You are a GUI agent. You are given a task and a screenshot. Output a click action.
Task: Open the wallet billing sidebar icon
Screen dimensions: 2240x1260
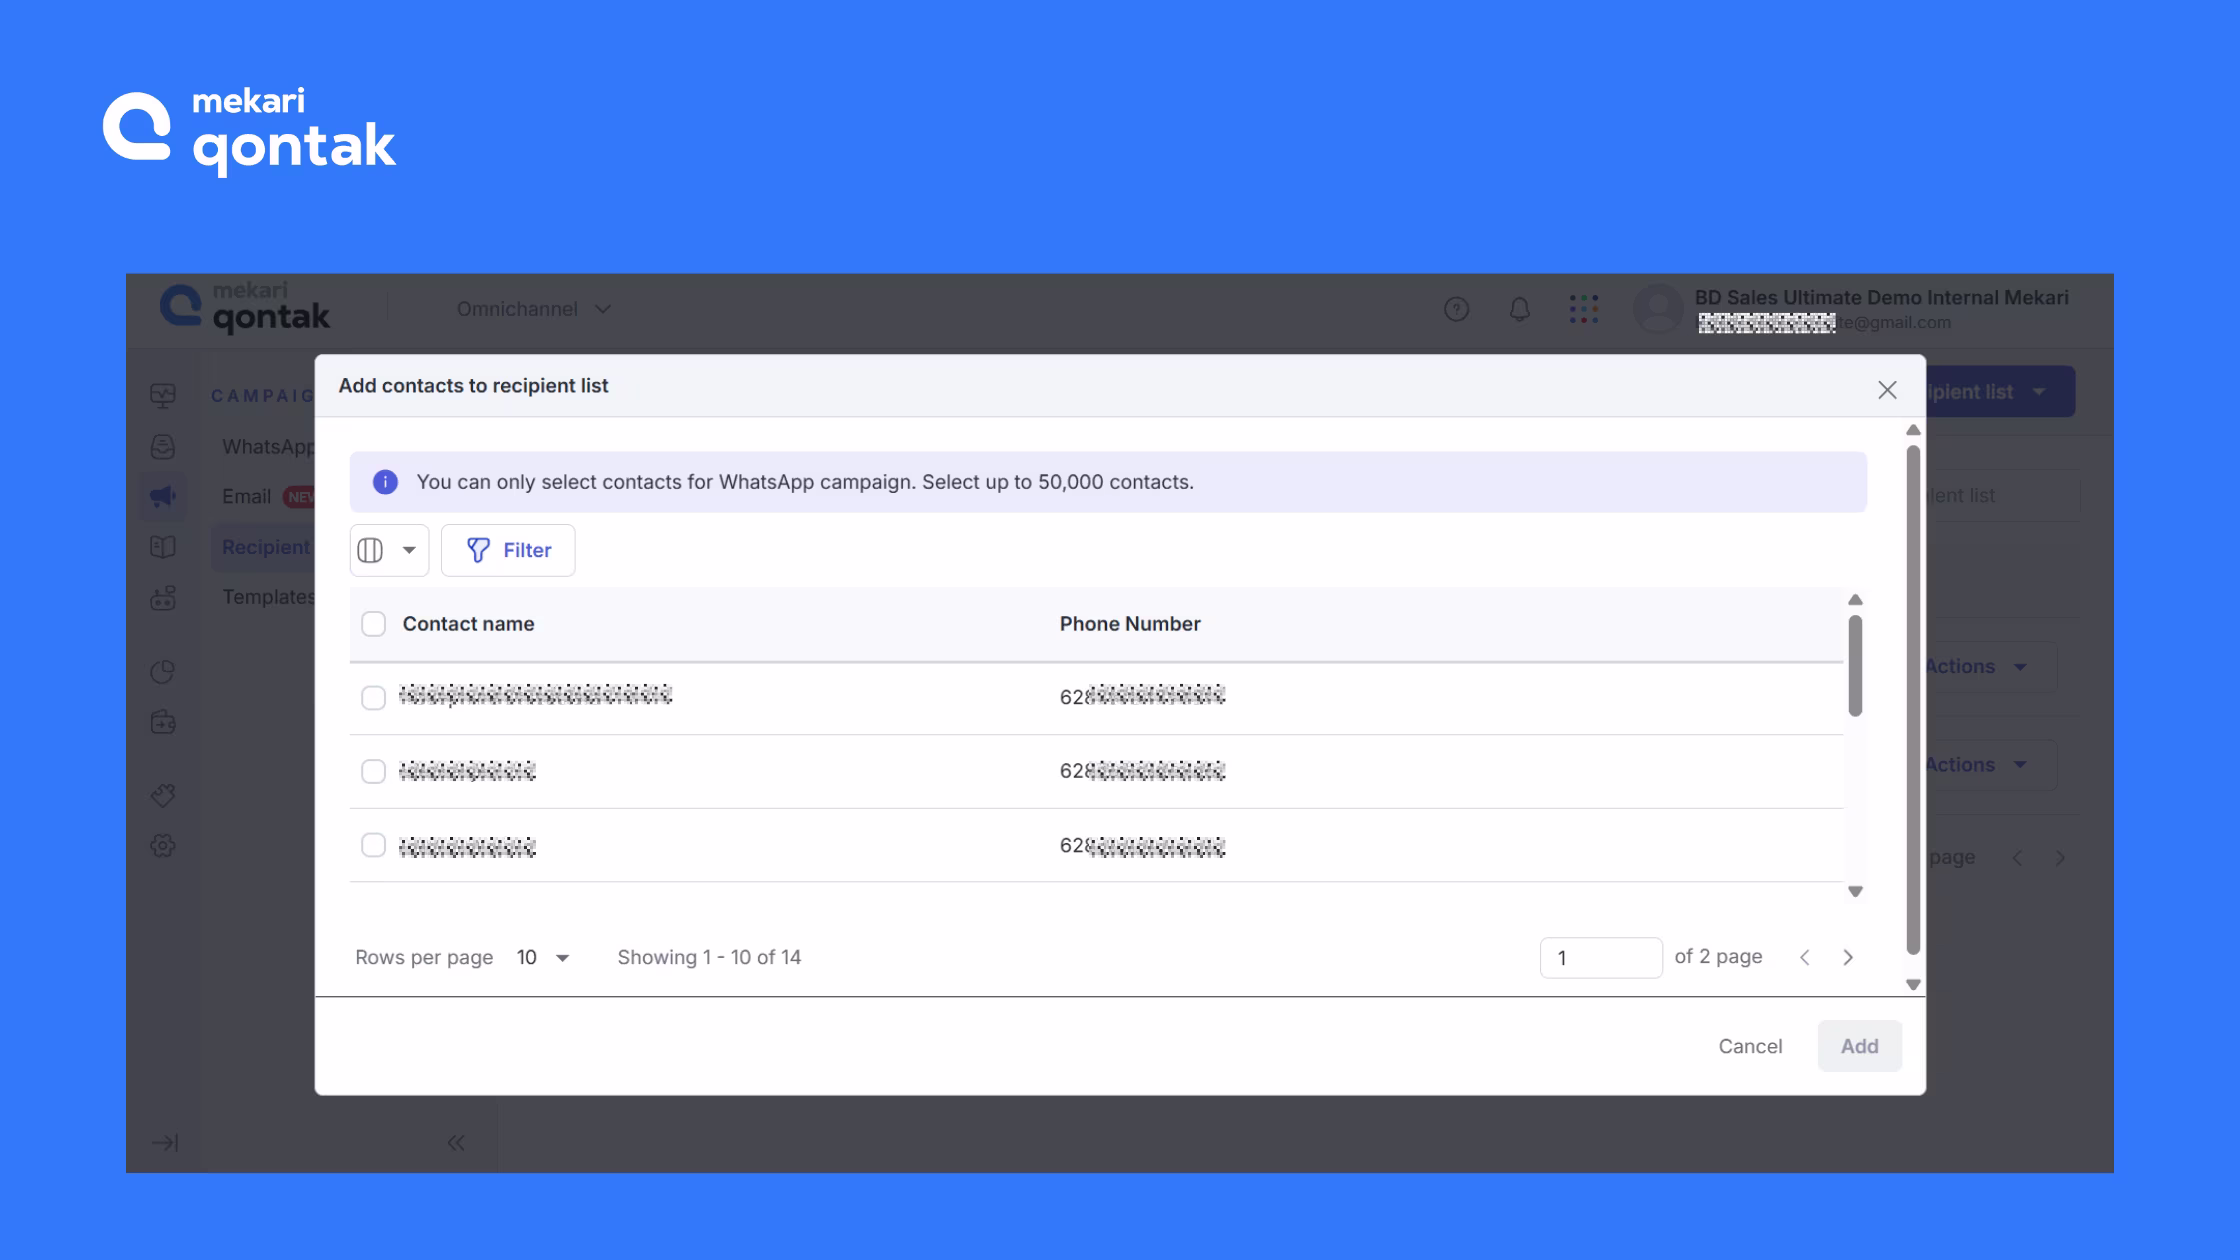pos(163,722)
